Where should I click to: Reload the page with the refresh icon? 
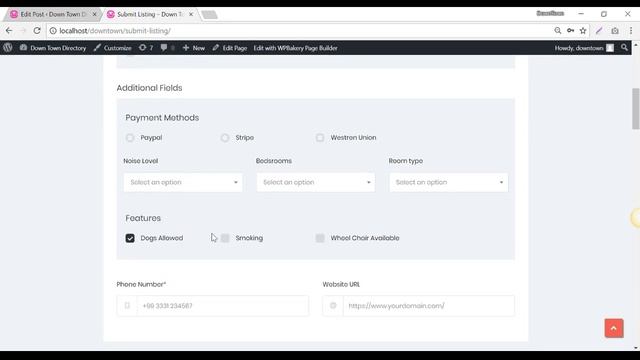(37, 31)
